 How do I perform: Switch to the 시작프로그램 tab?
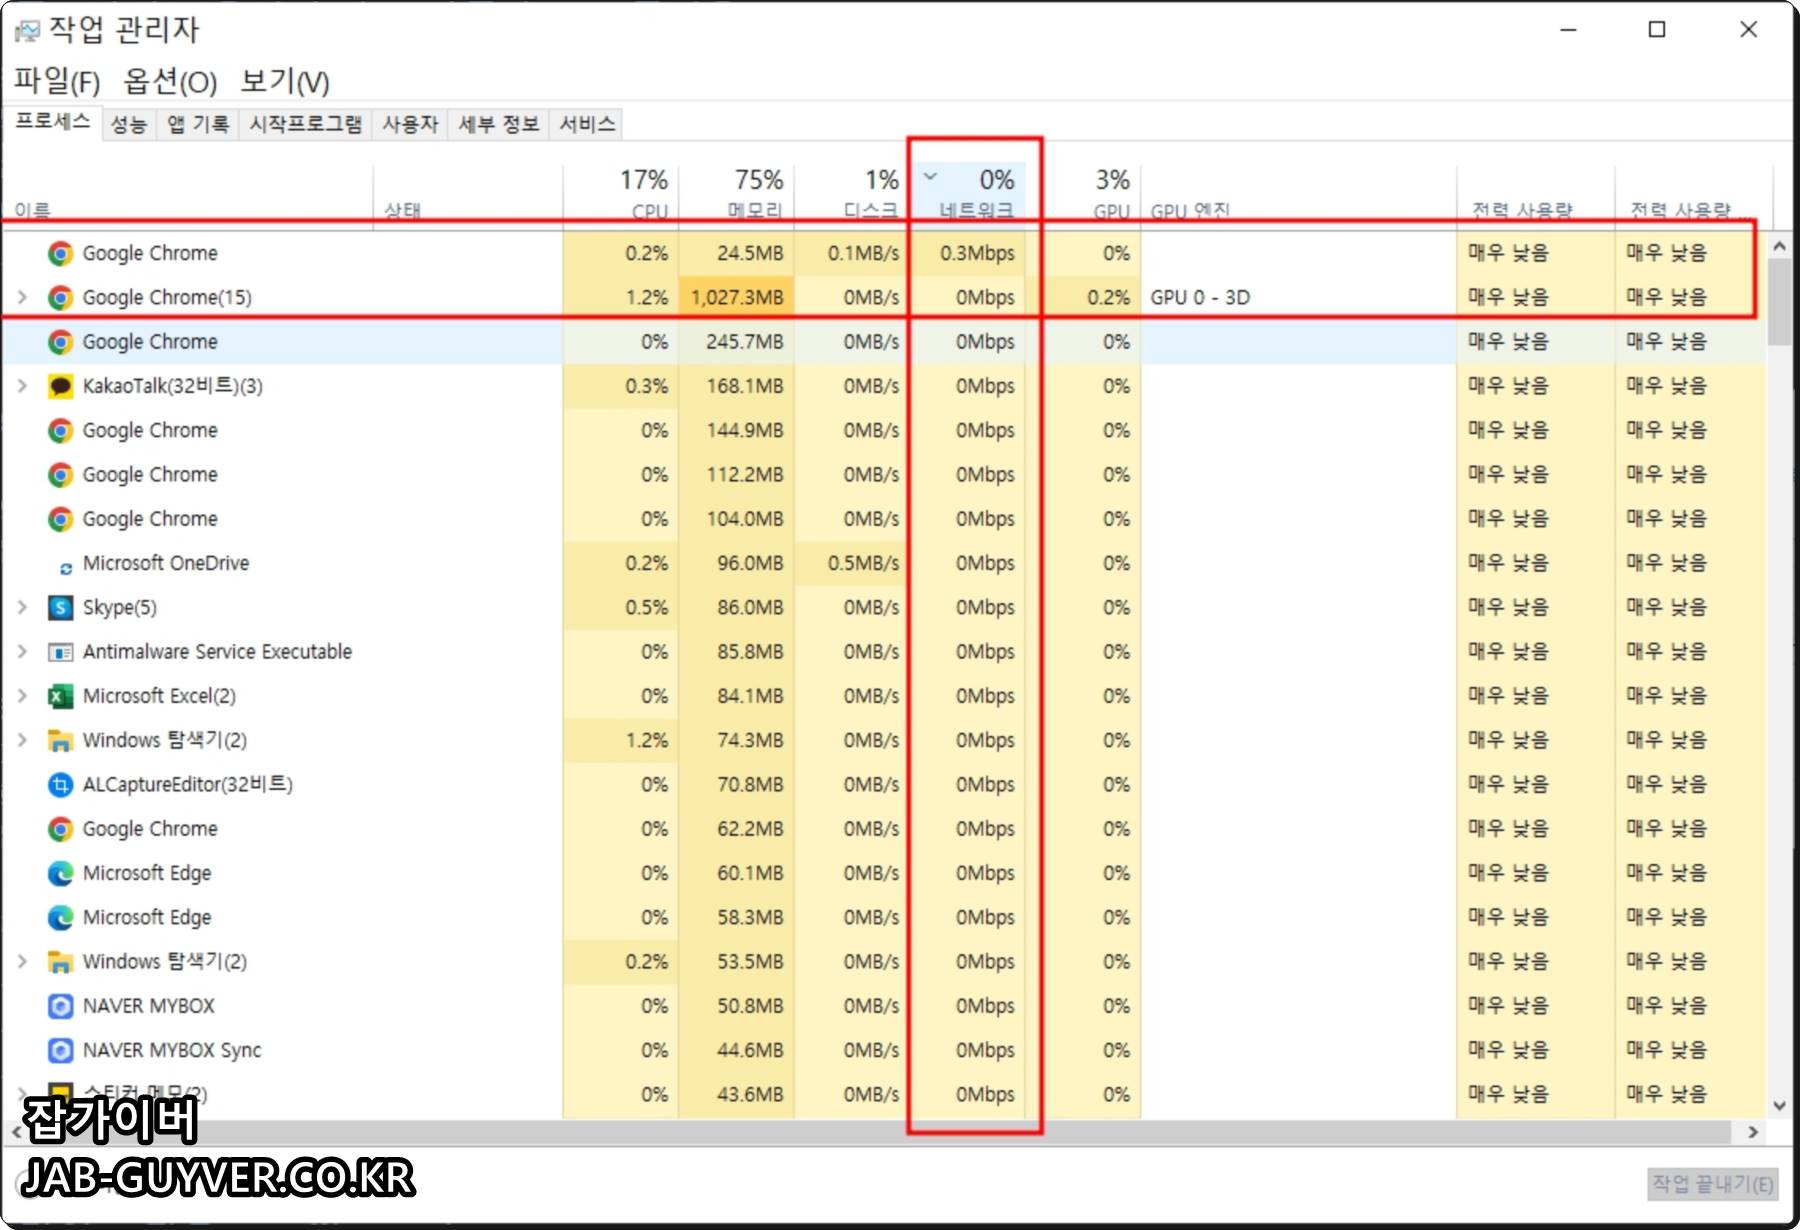pos(305,124)
